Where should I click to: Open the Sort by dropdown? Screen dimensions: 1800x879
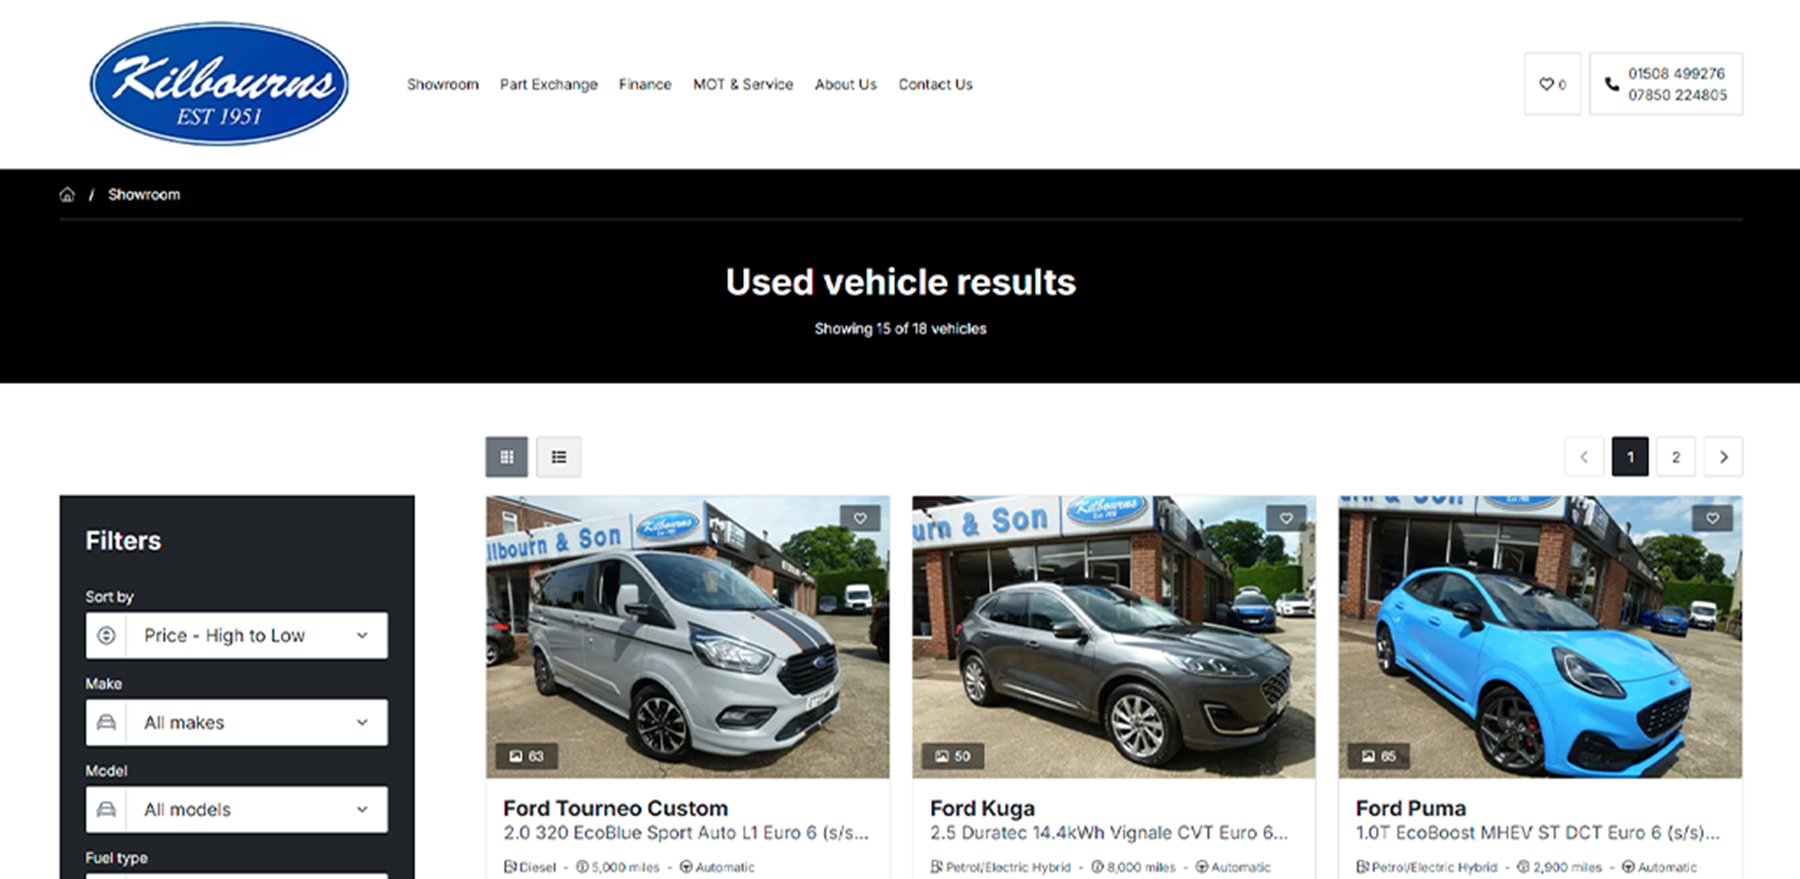pyautogui.click(x=237, y=635)
